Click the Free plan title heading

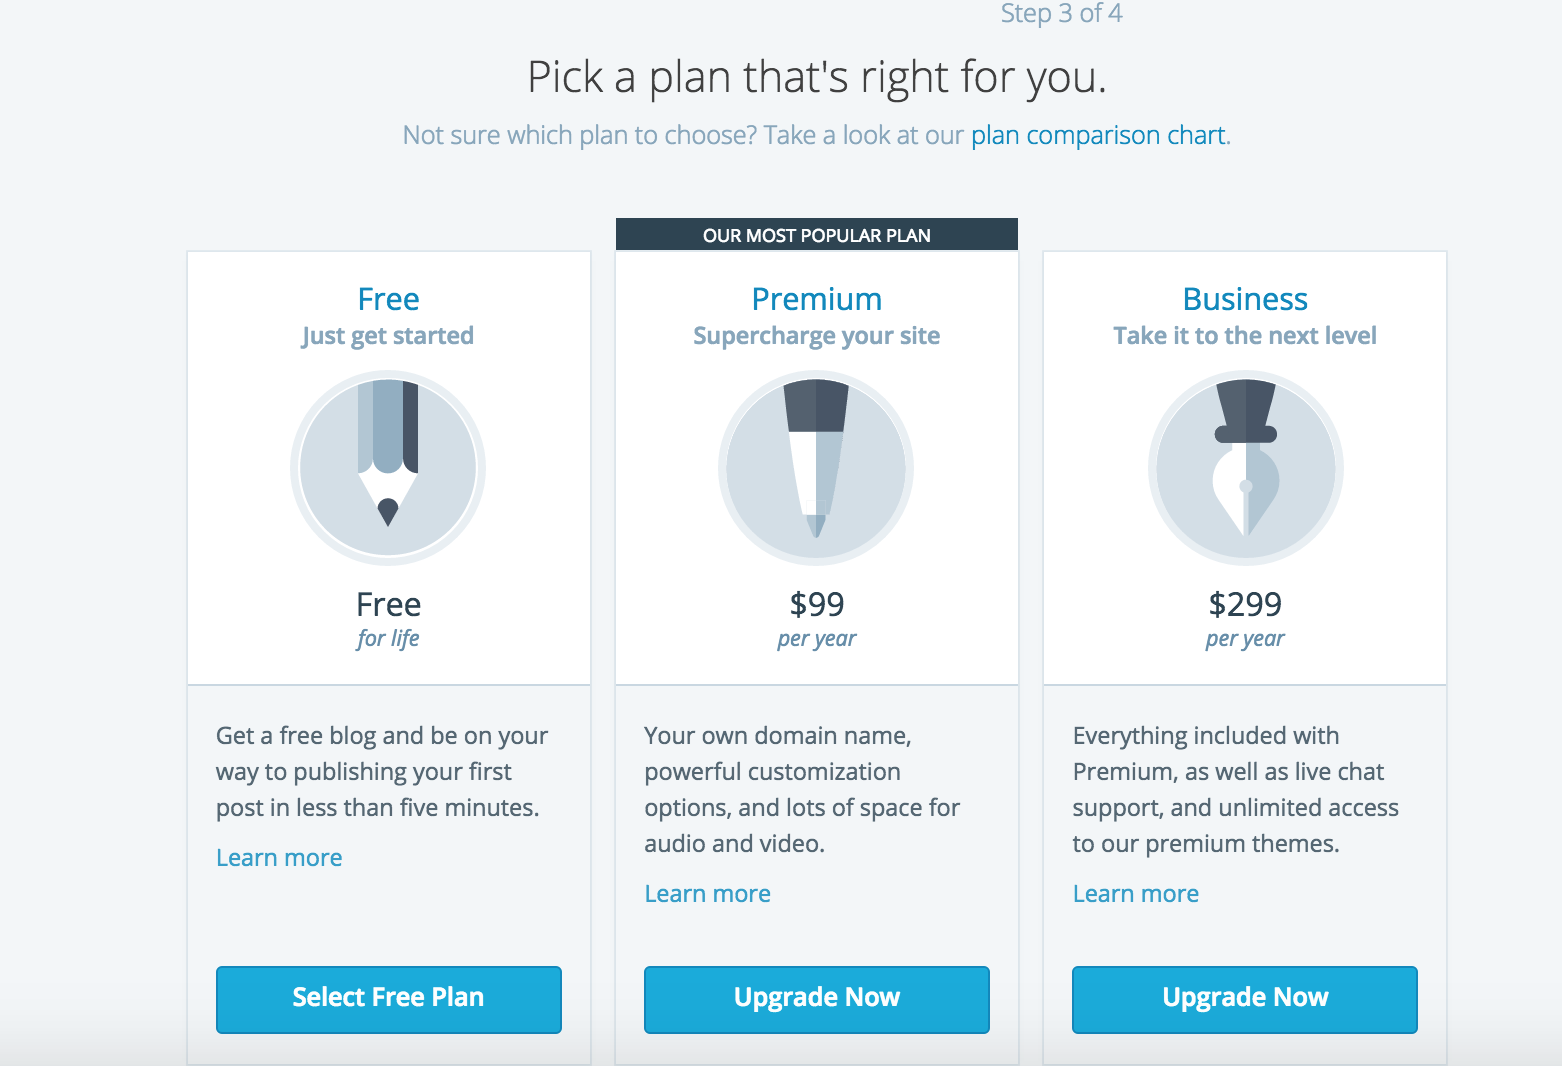click(x=388, y=299)
